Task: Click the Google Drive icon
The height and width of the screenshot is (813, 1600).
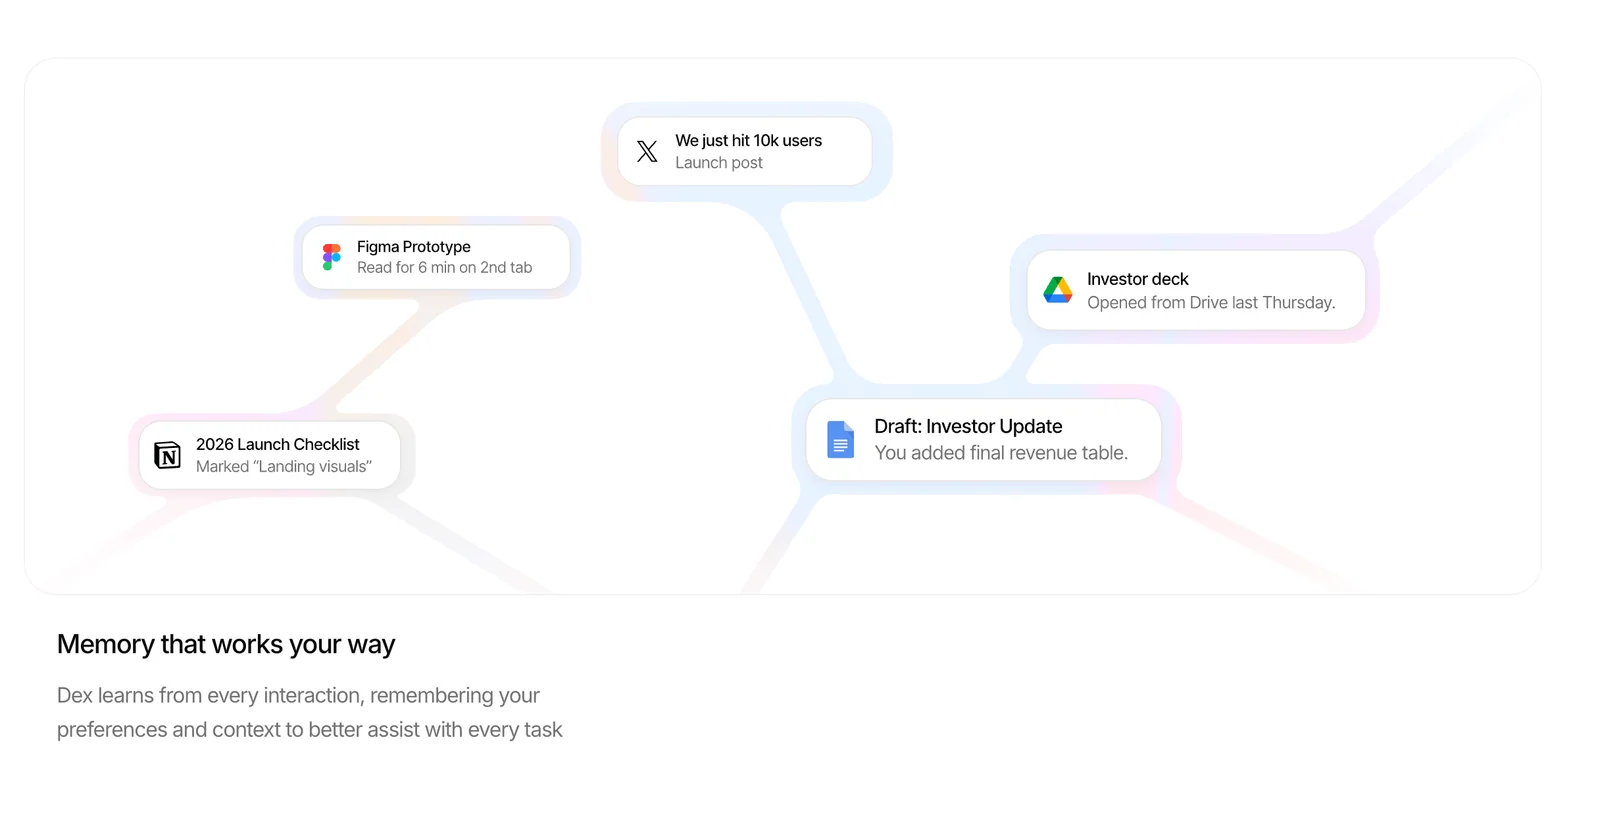Action: 1058,290
